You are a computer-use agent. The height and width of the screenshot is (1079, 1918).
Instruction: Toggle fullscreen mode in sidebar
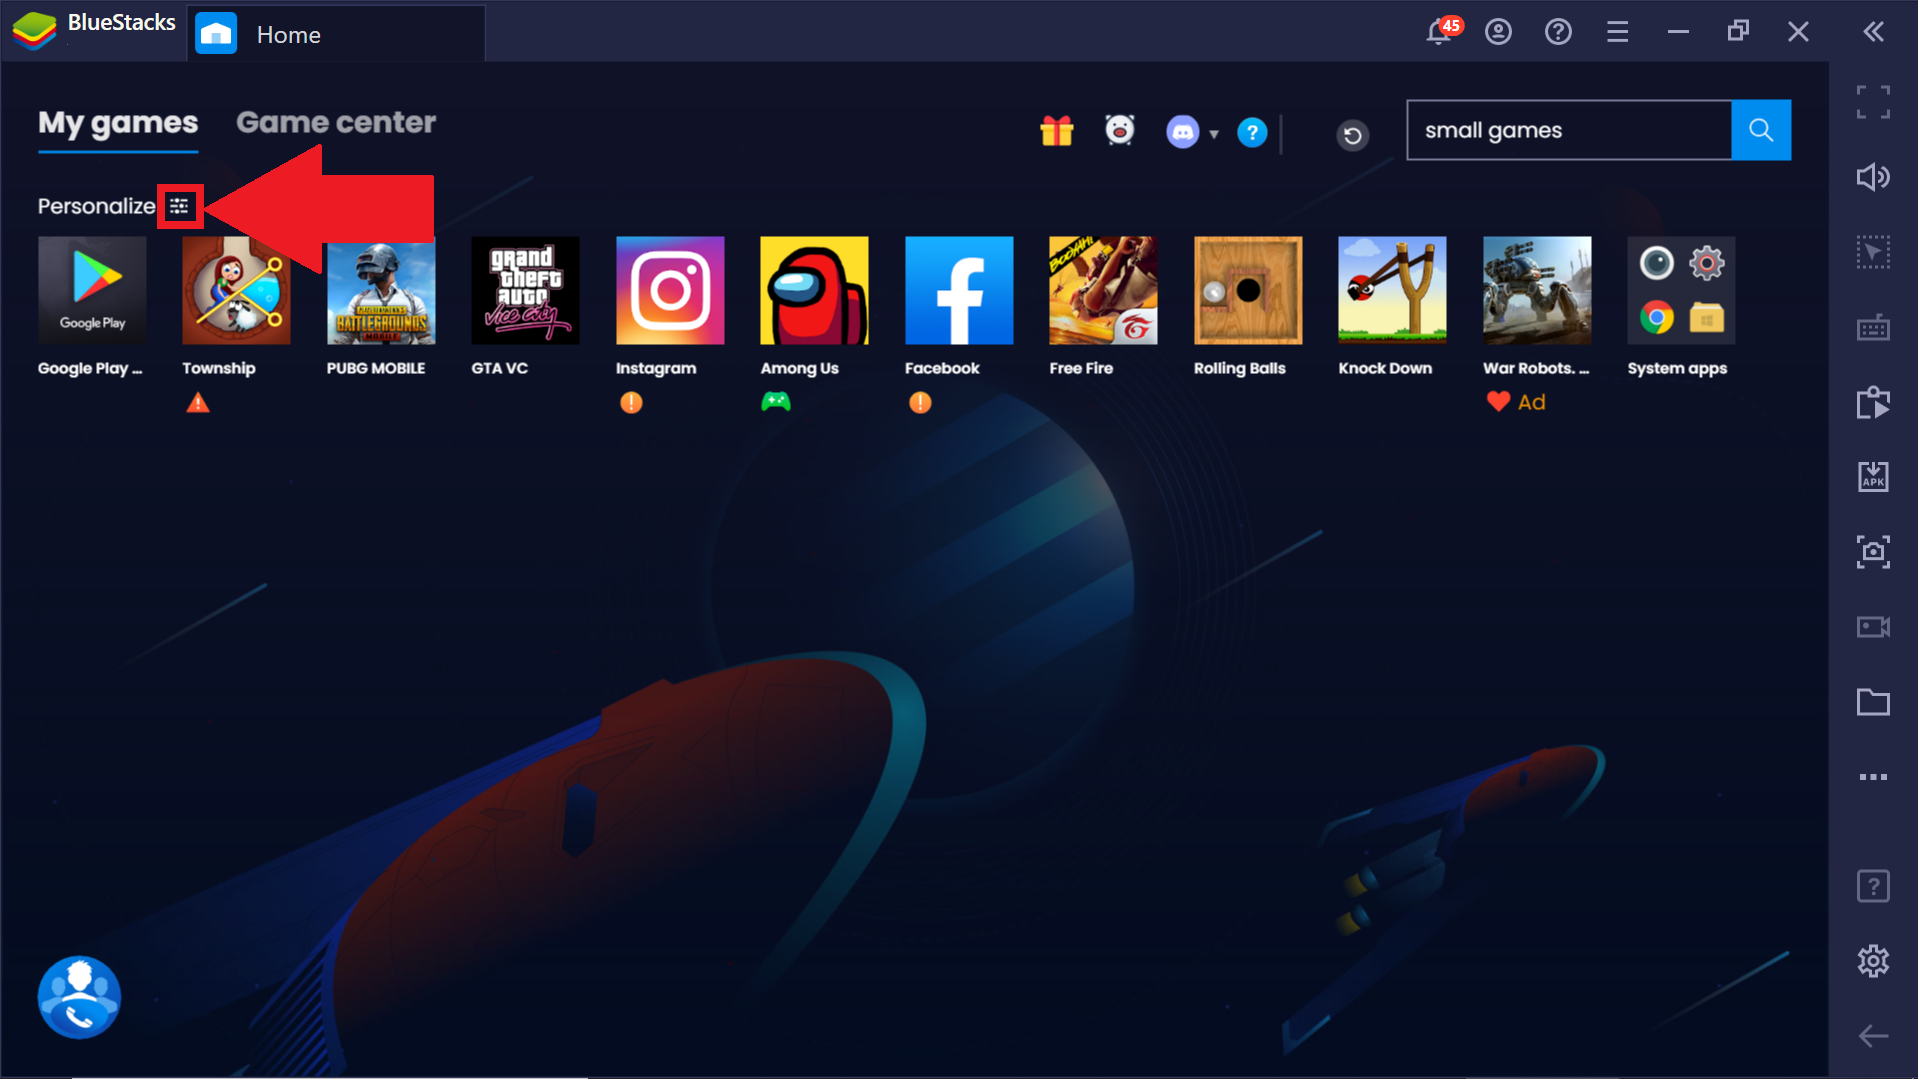click(1873, 102)
